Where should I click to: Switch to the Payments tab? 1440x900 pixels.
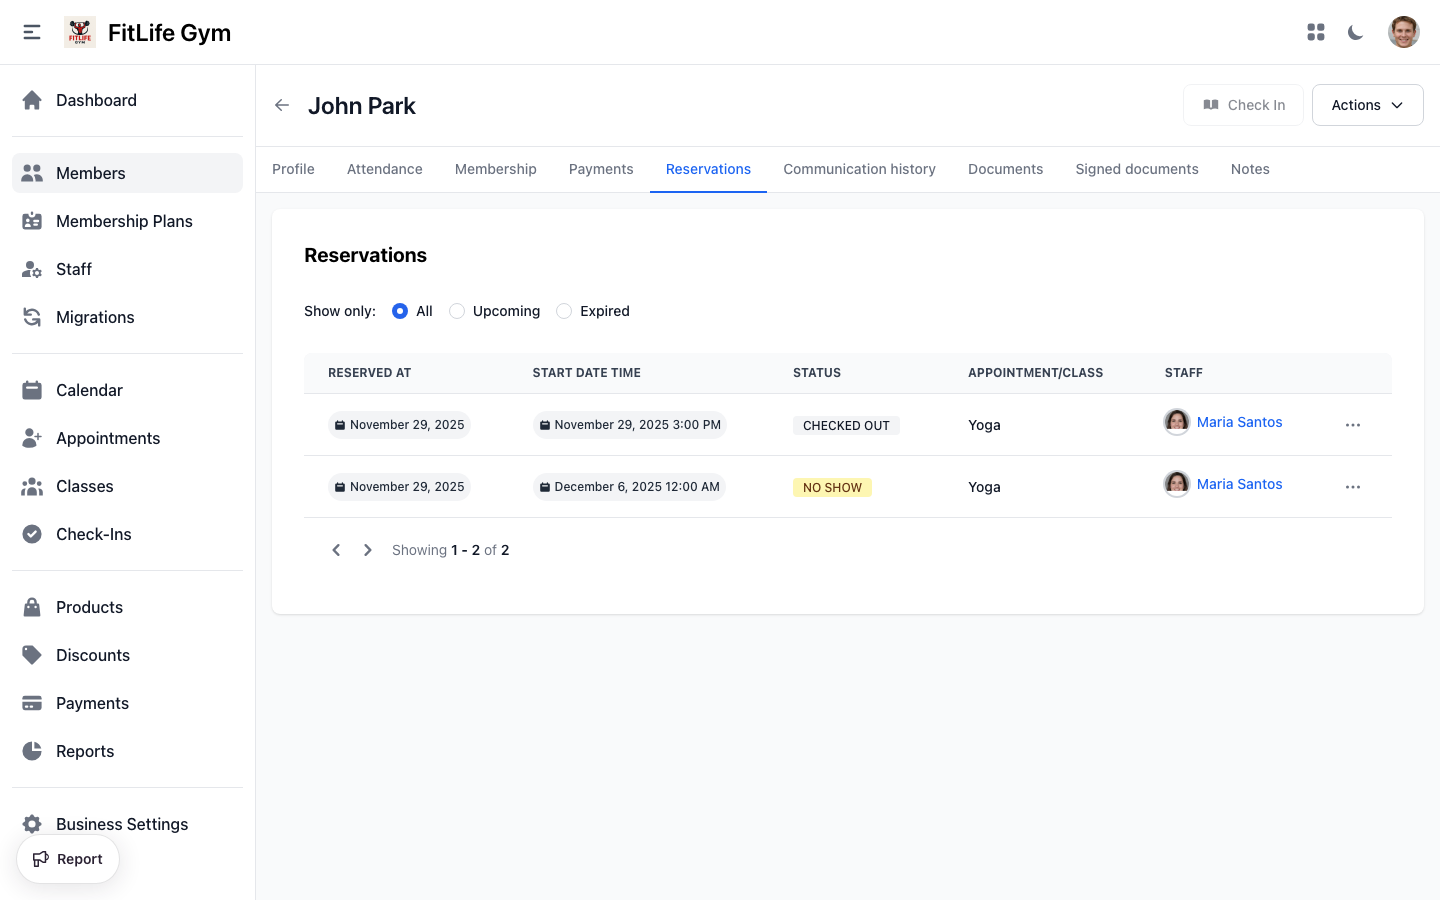(600, 169)
